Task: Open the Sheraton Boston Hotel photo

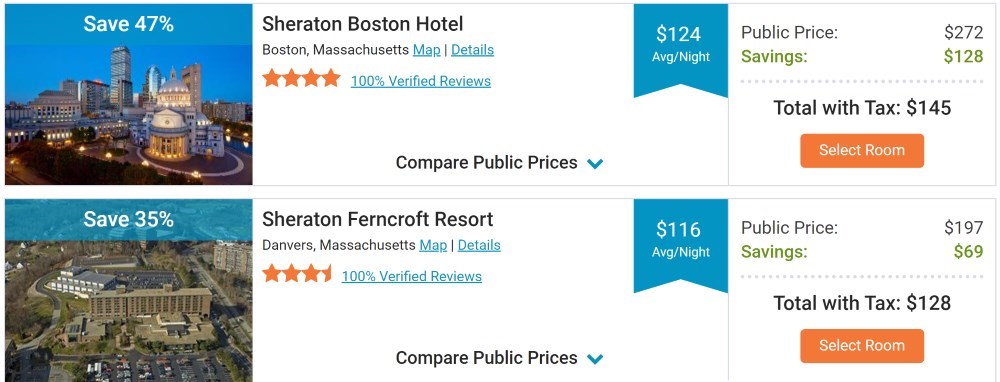Action: (x=128, y=115)
